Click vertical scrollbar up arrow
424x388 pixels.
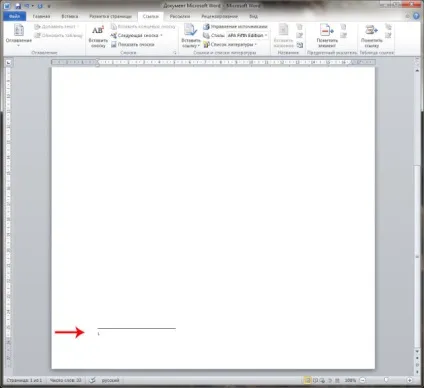click(x=417, y=71)
